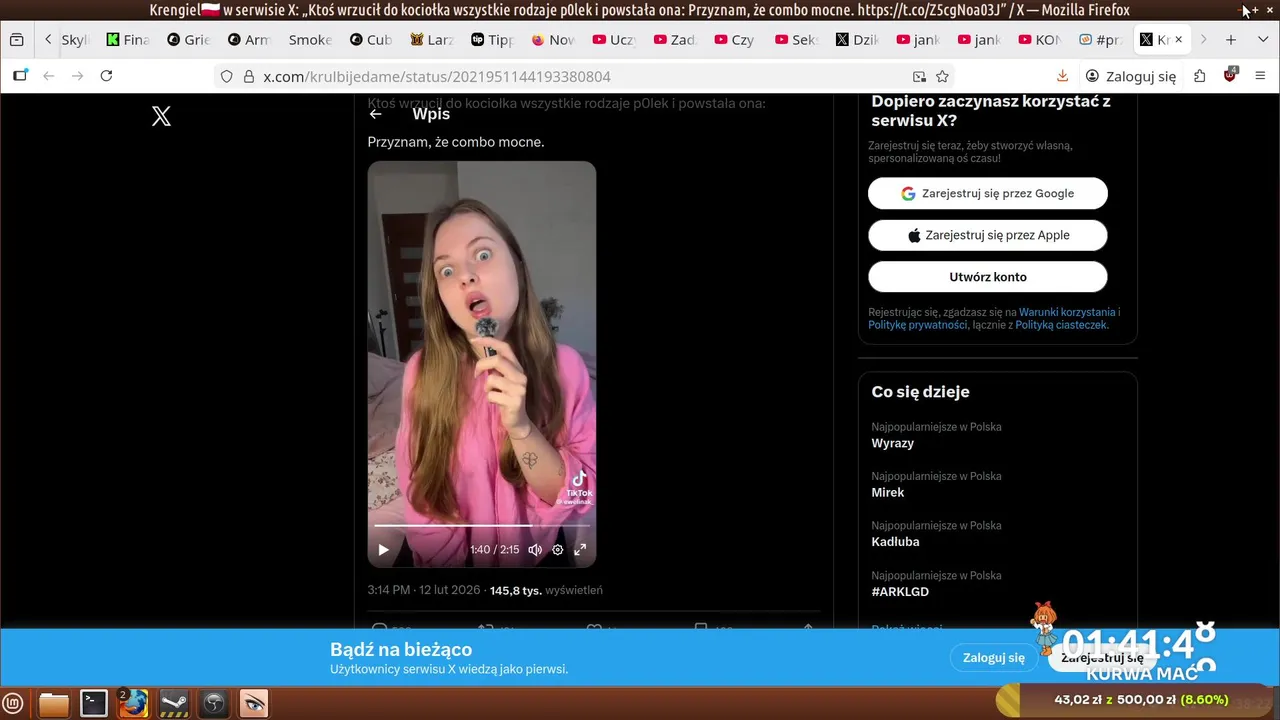Switch to the Larz tab

(x=432, y=40)
